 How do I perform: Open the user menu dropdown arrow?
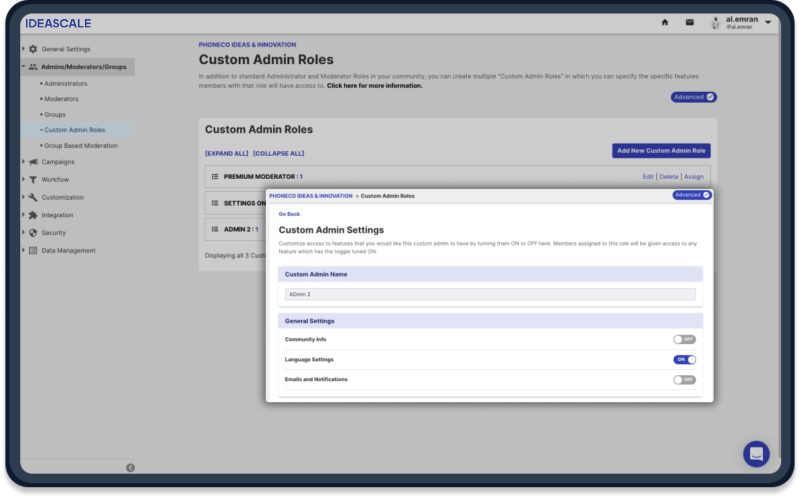[768, 22]
